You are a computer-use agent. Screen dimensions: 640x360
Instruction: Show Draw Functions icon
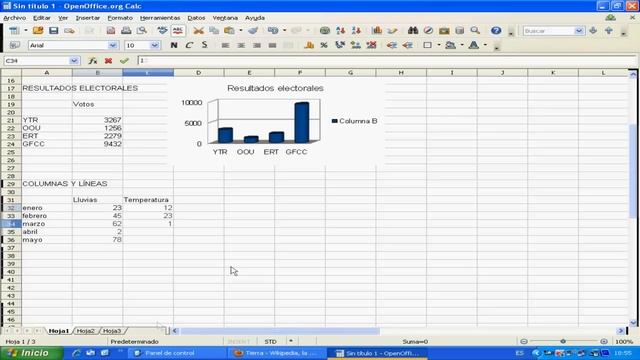coord(392,31)
